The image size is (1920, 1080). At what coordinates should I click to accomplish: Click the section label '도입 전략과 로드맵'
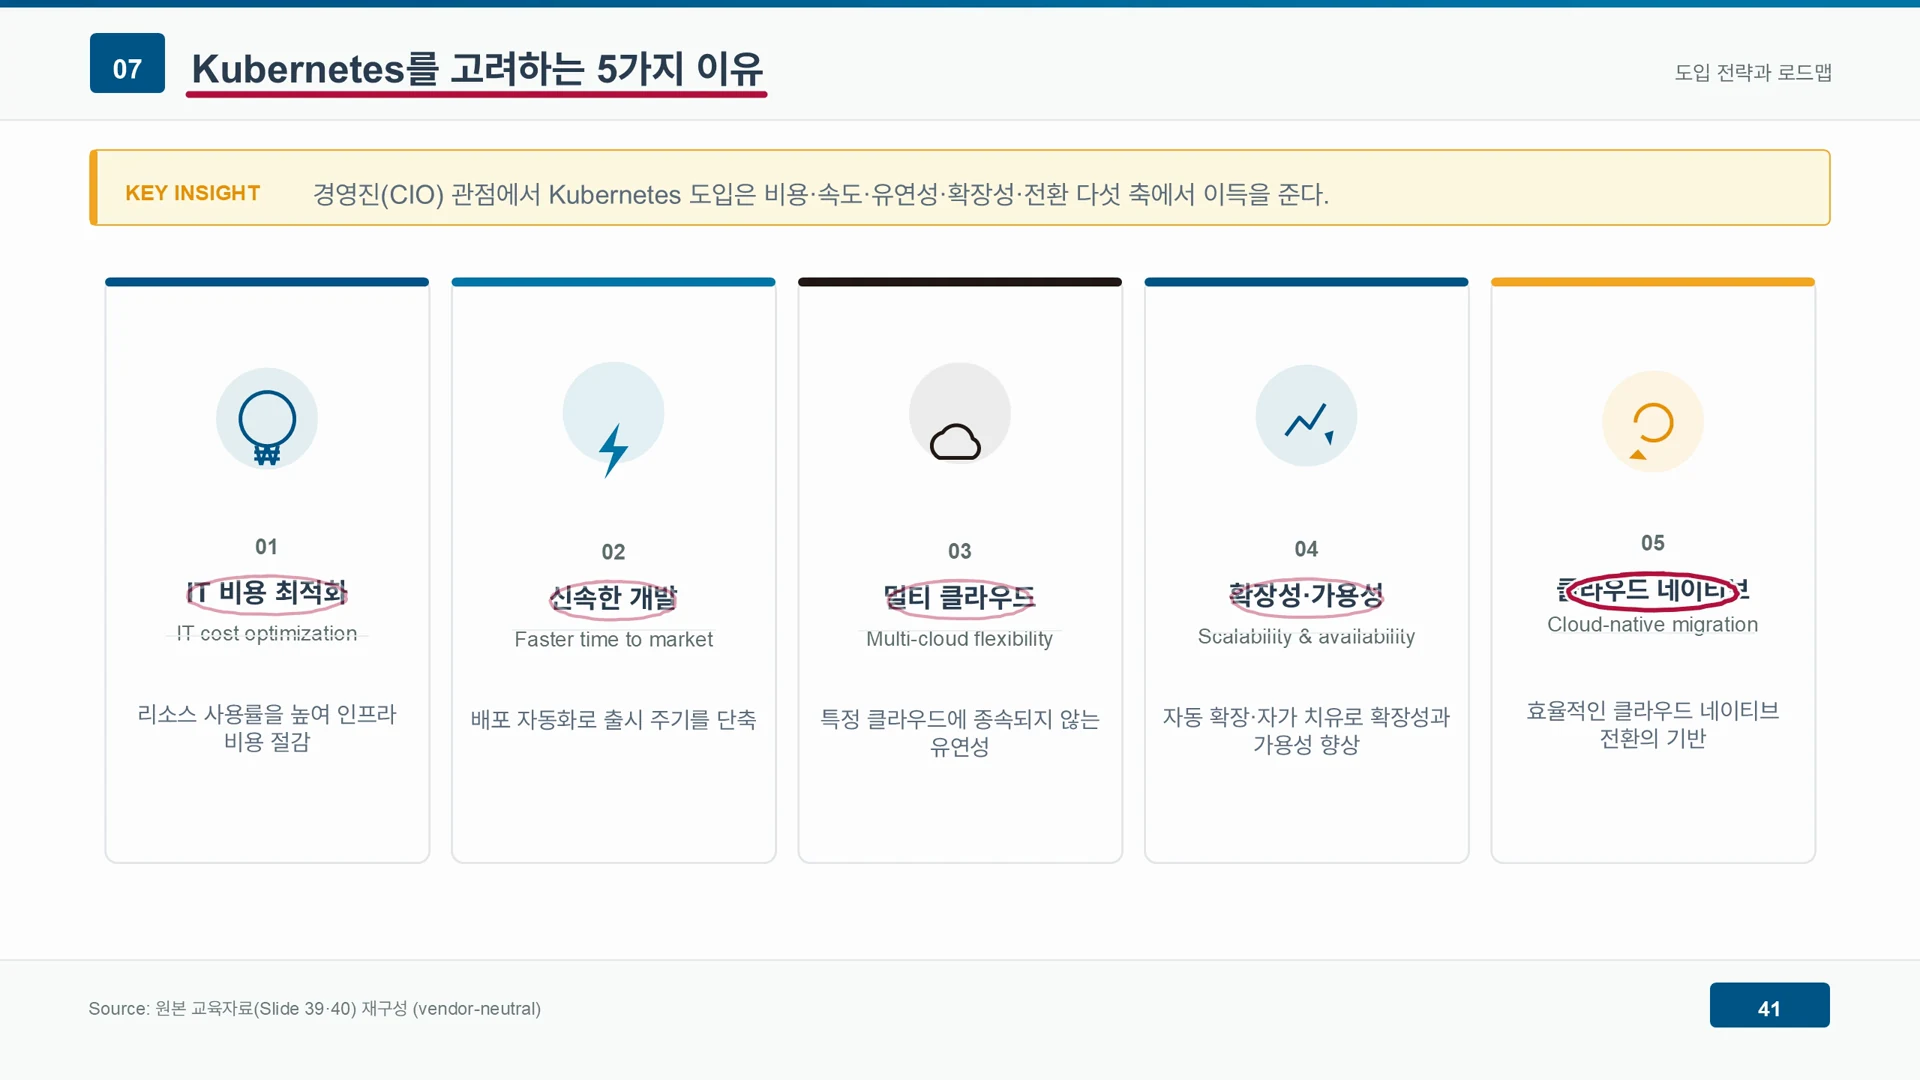[x=1753, y=72]
